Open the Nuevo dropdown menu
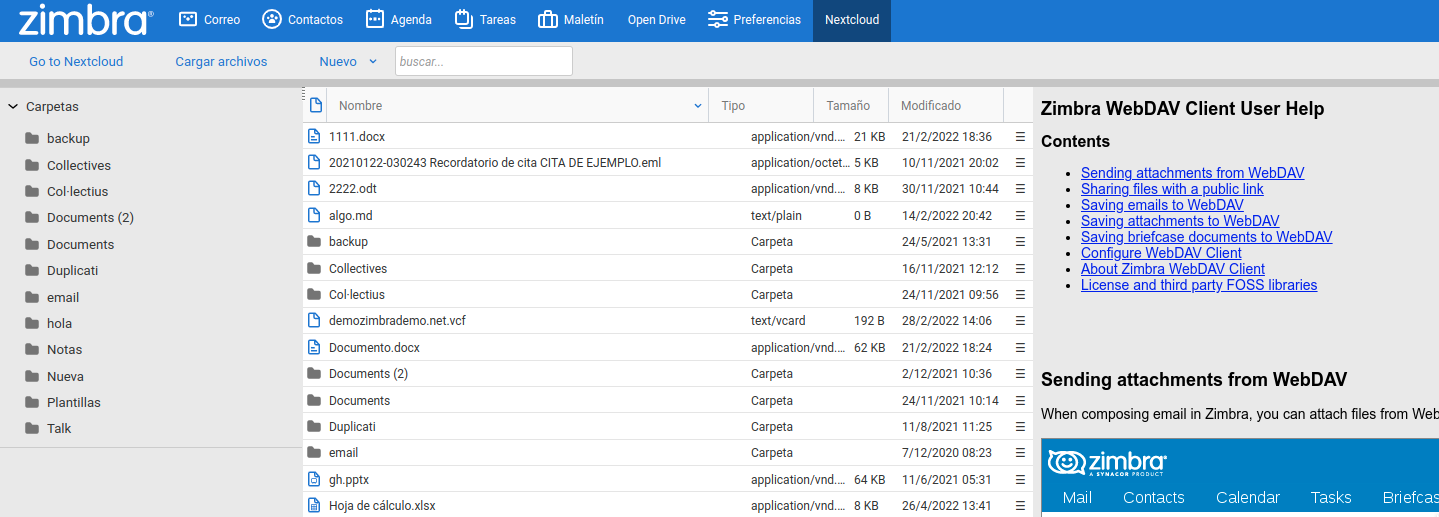Screen dimensions: 1439x517 348,61
